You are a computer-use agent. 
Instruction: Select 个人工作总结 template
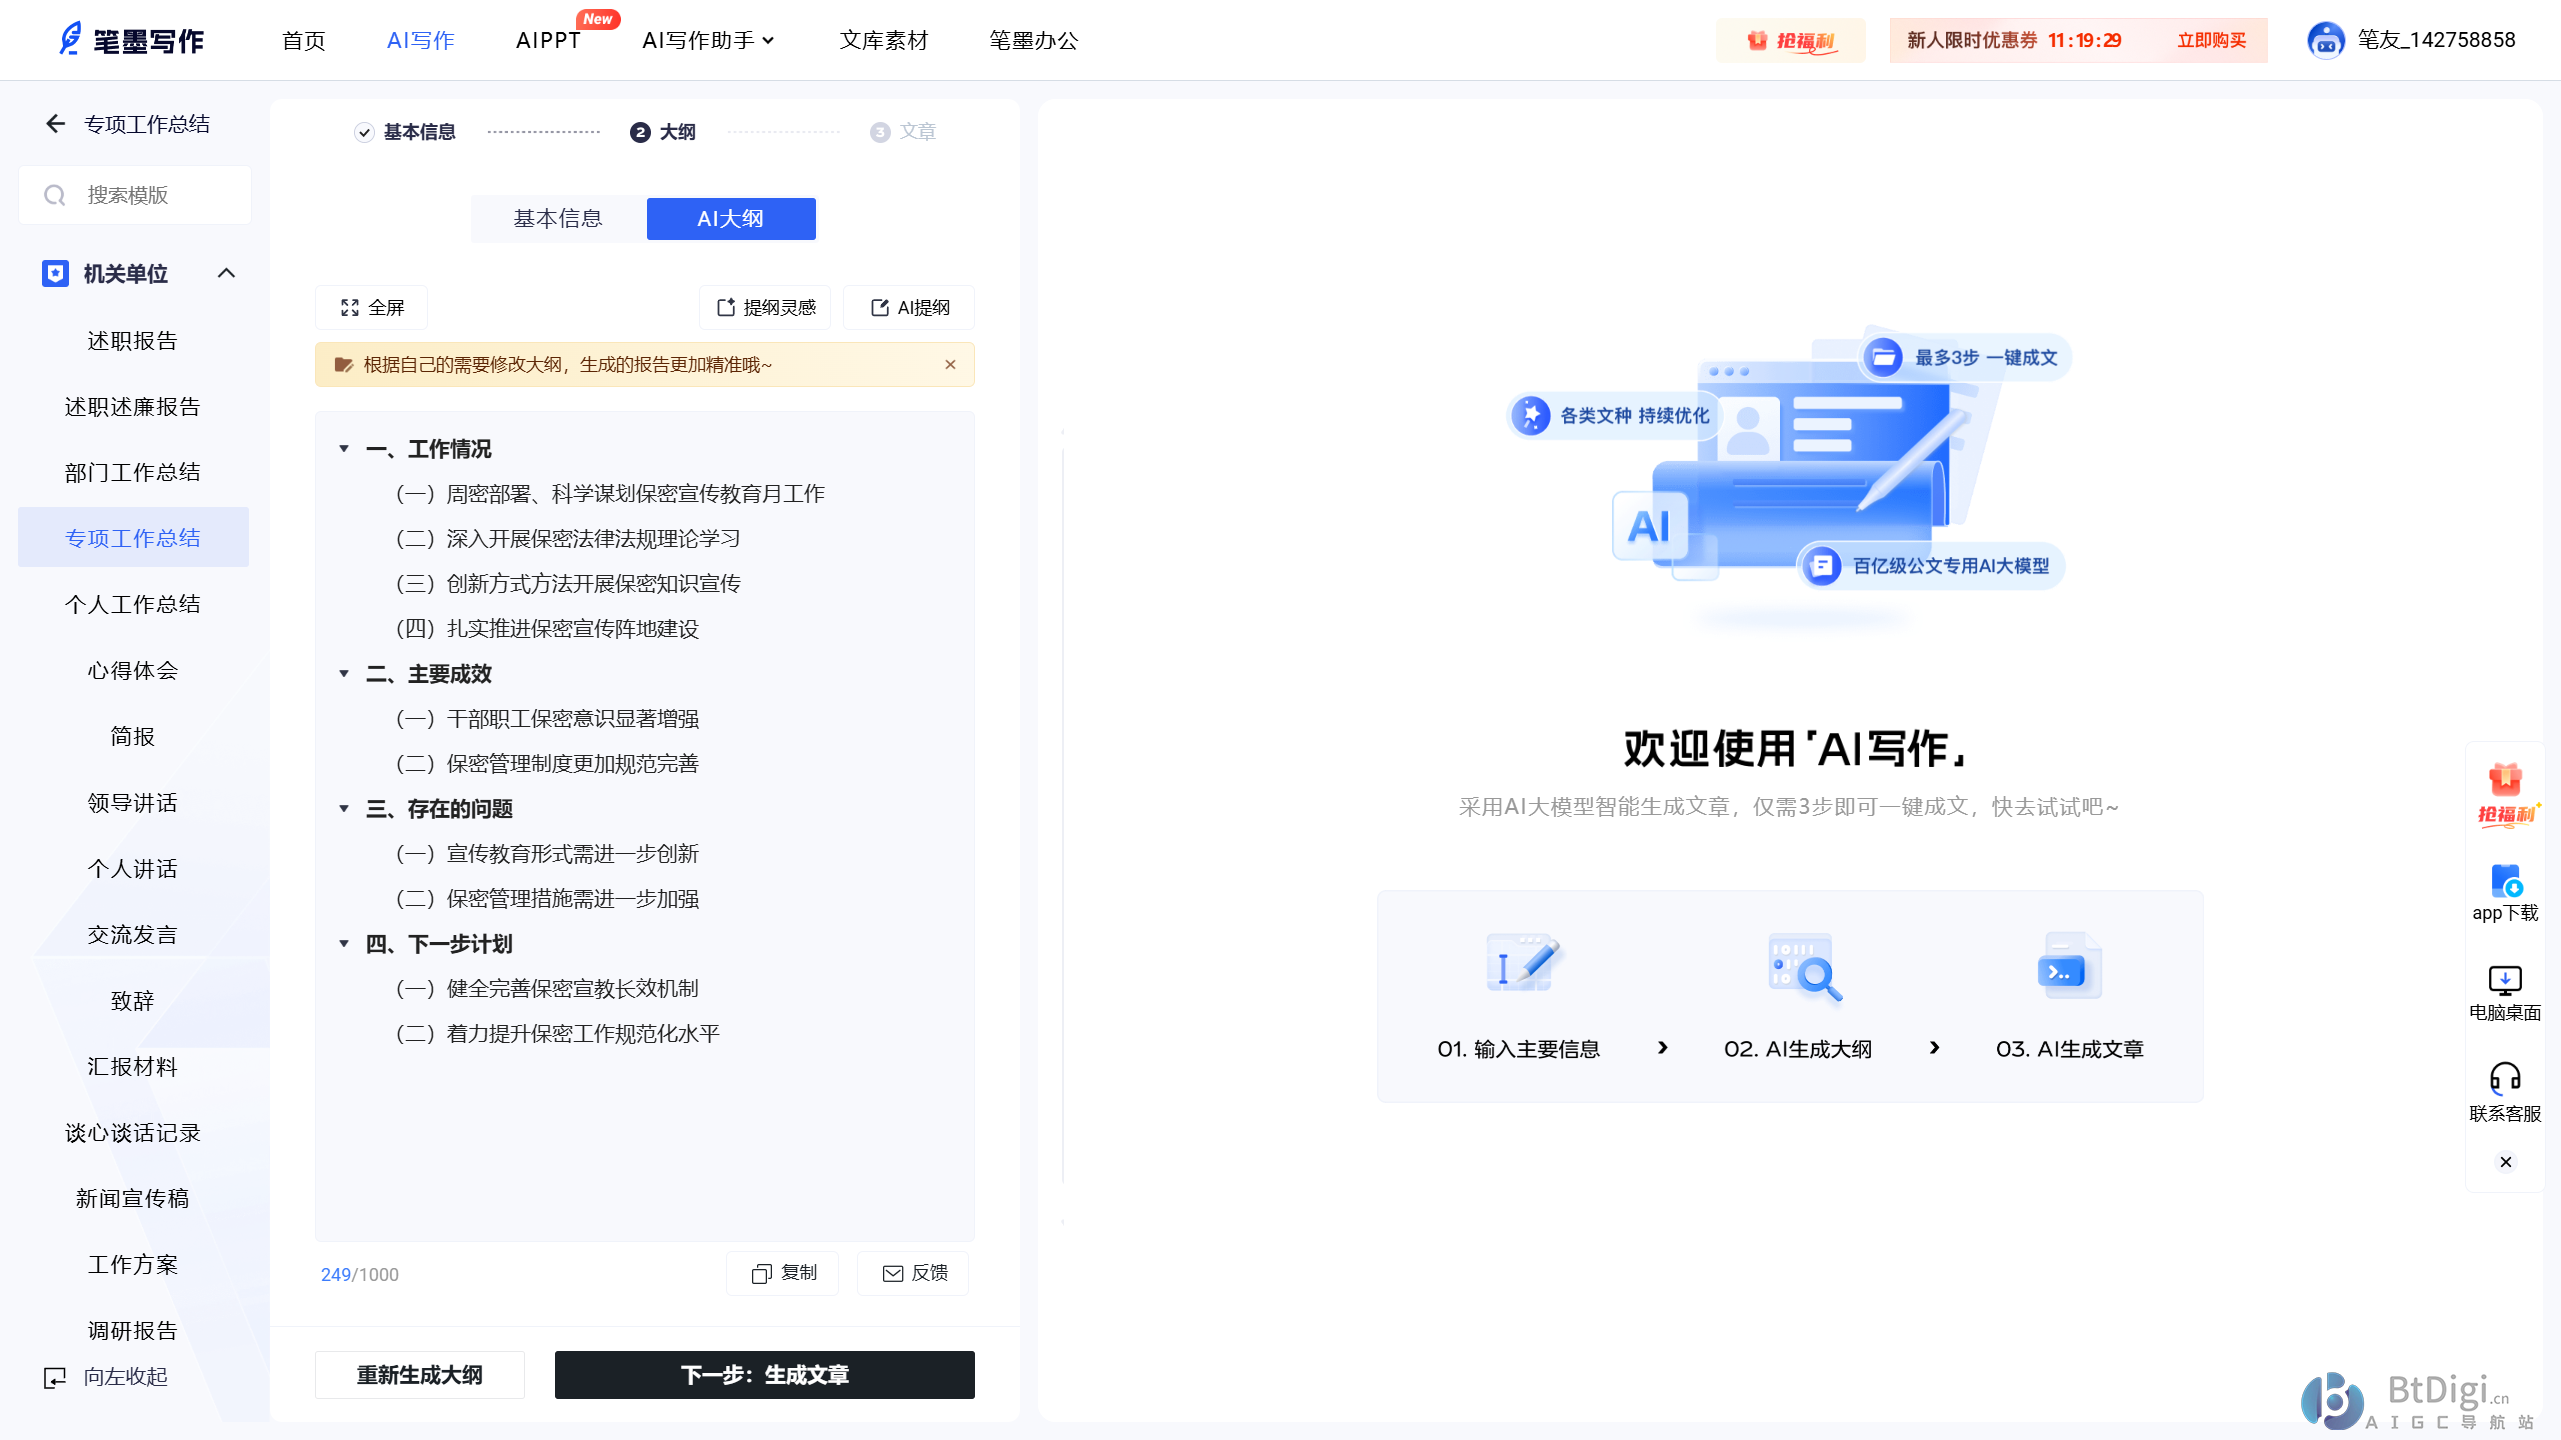tap(133, 605)
